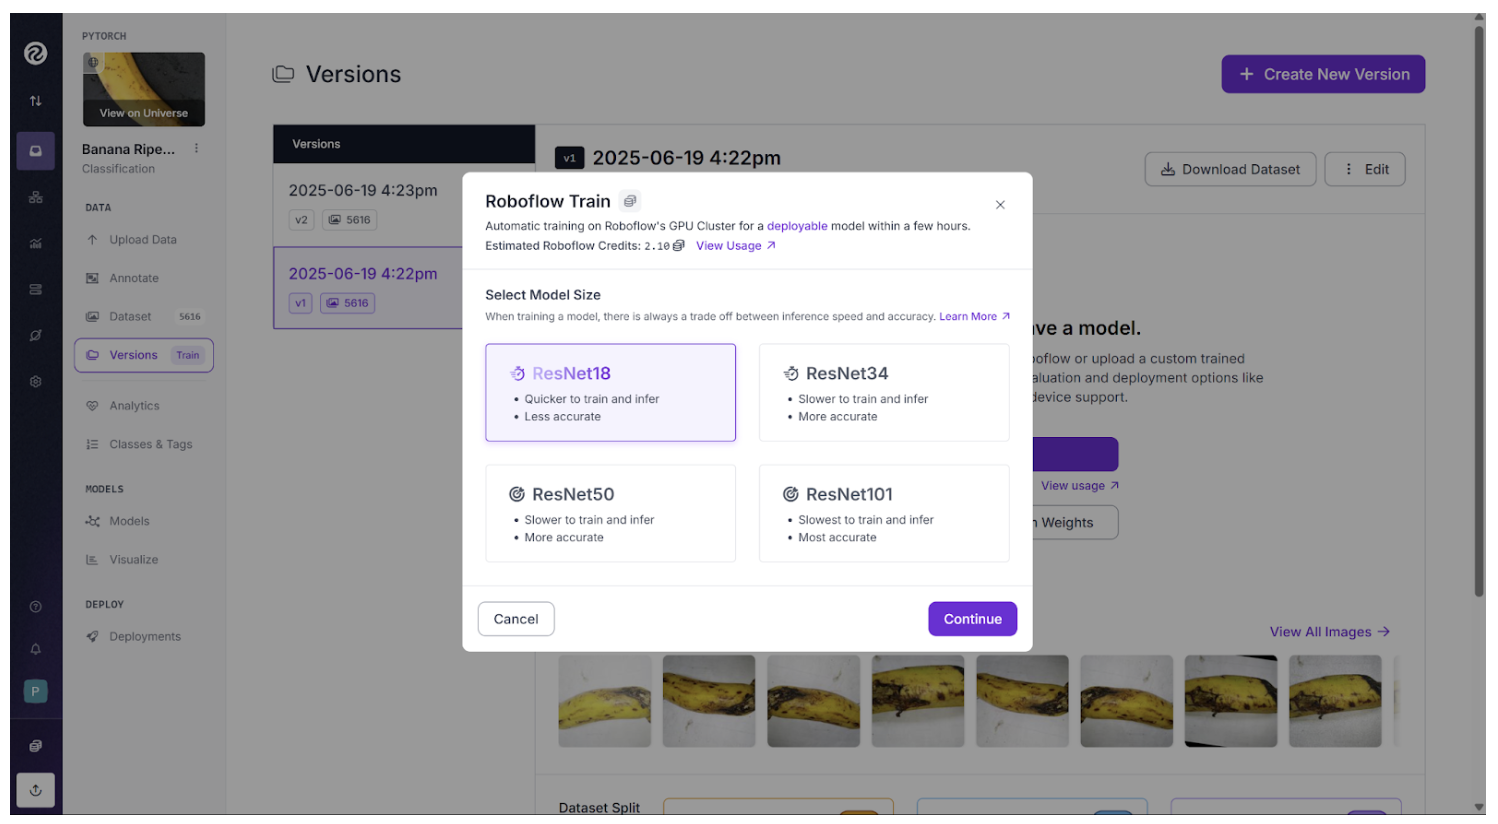Cancel the Roboflow Train dialog
This screenshot has width=1498, height=824.
(x=516, y=619)
